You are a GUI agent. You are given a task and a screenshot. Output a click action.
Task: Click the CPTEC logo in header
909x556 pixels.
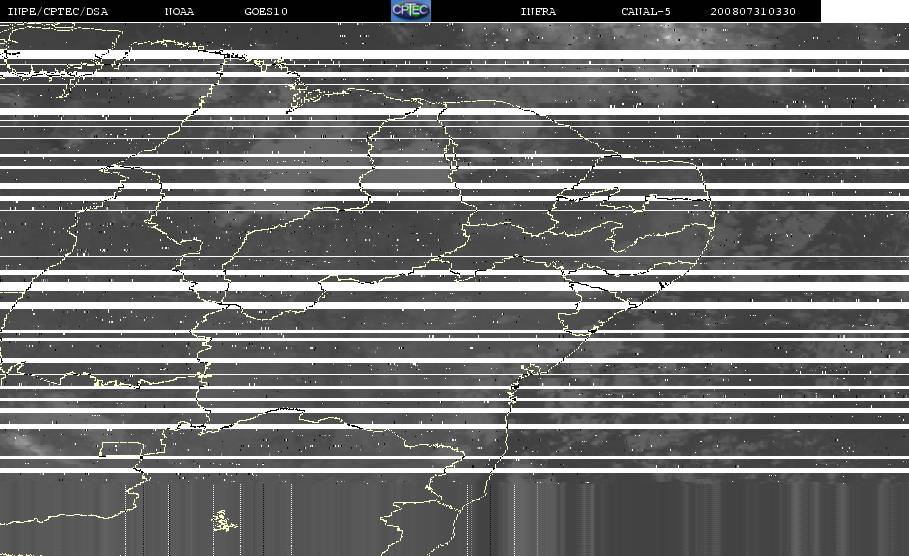[x=410, y=10]
